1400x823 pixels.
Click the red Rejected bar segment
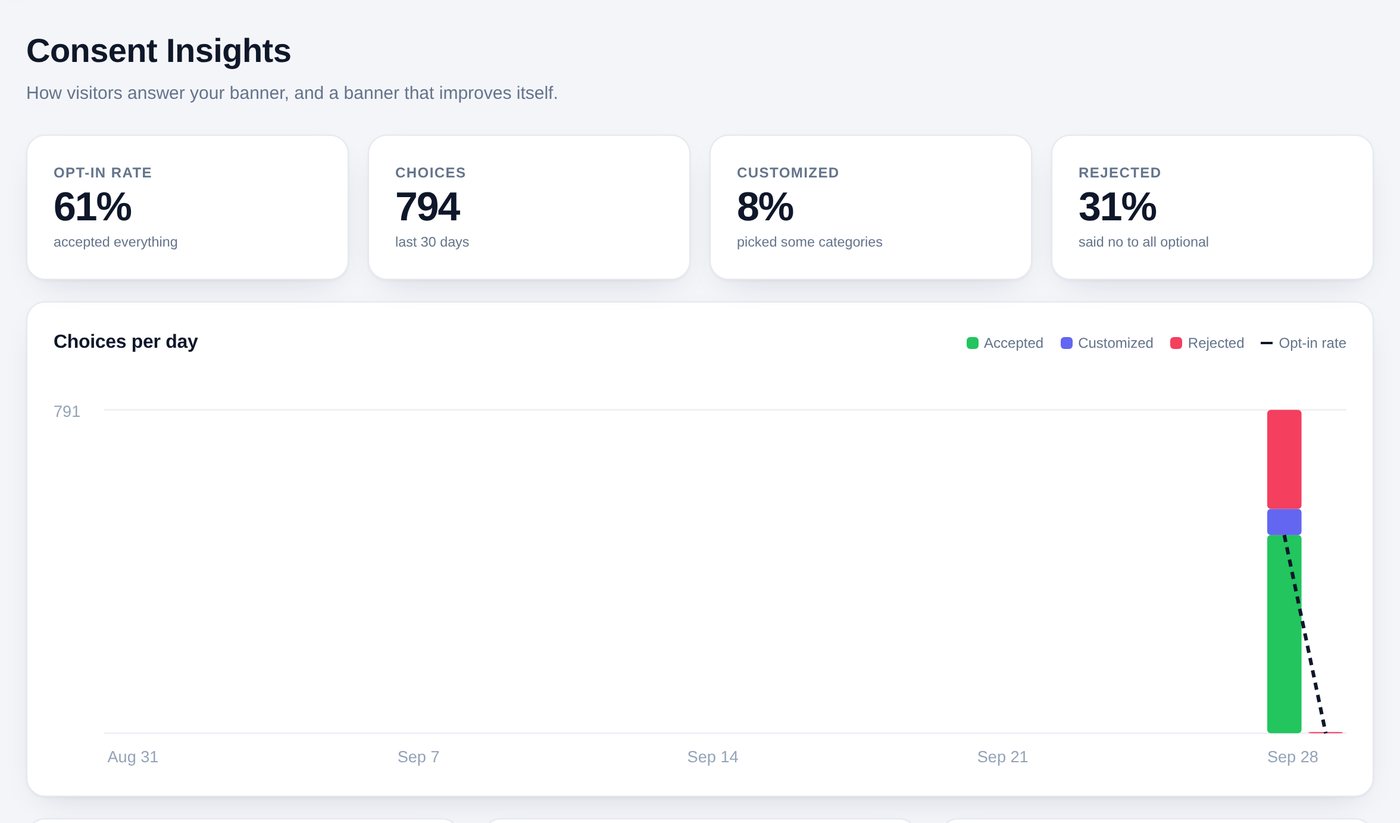(1284, 459)
